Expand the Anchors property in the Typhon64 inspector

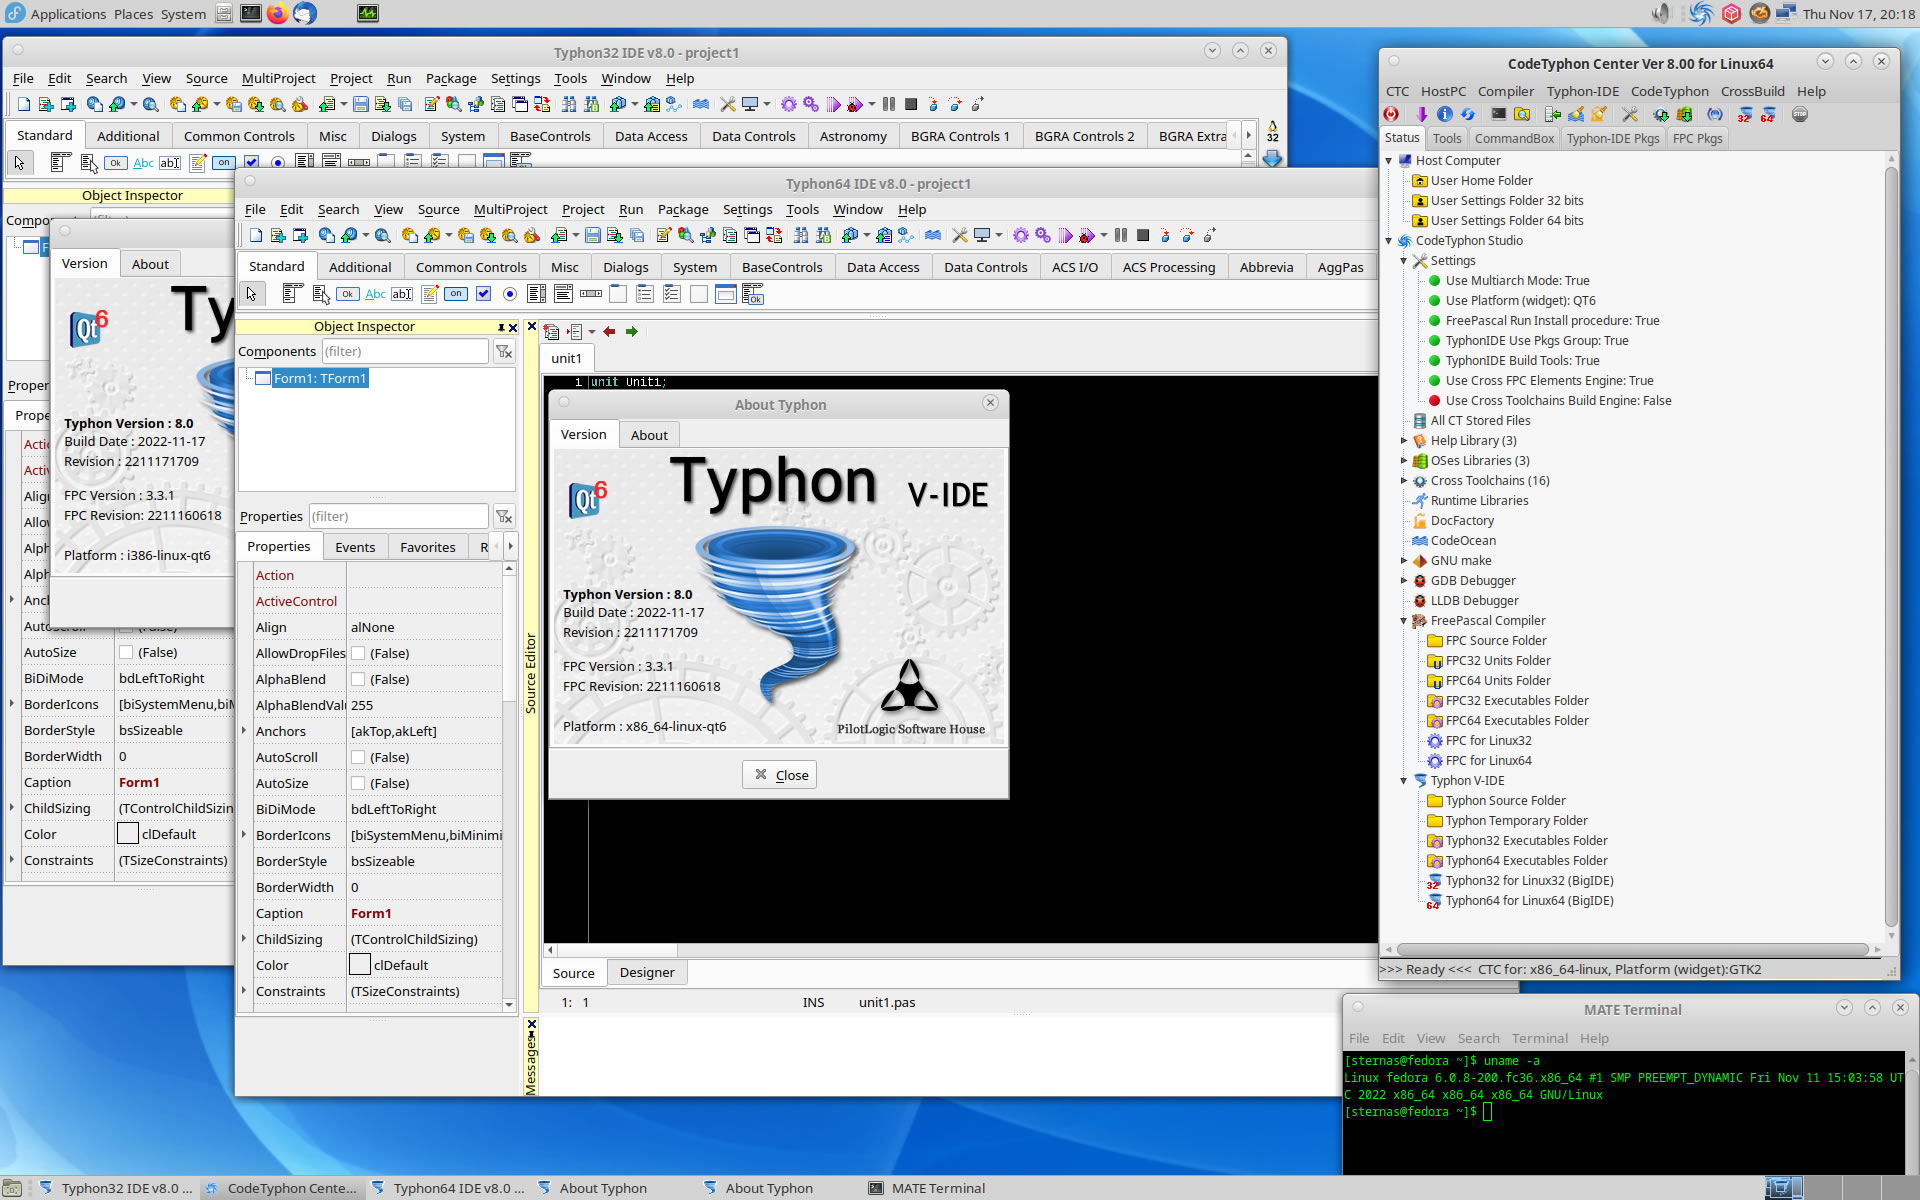pyautogui.click(x=244, y=731)
